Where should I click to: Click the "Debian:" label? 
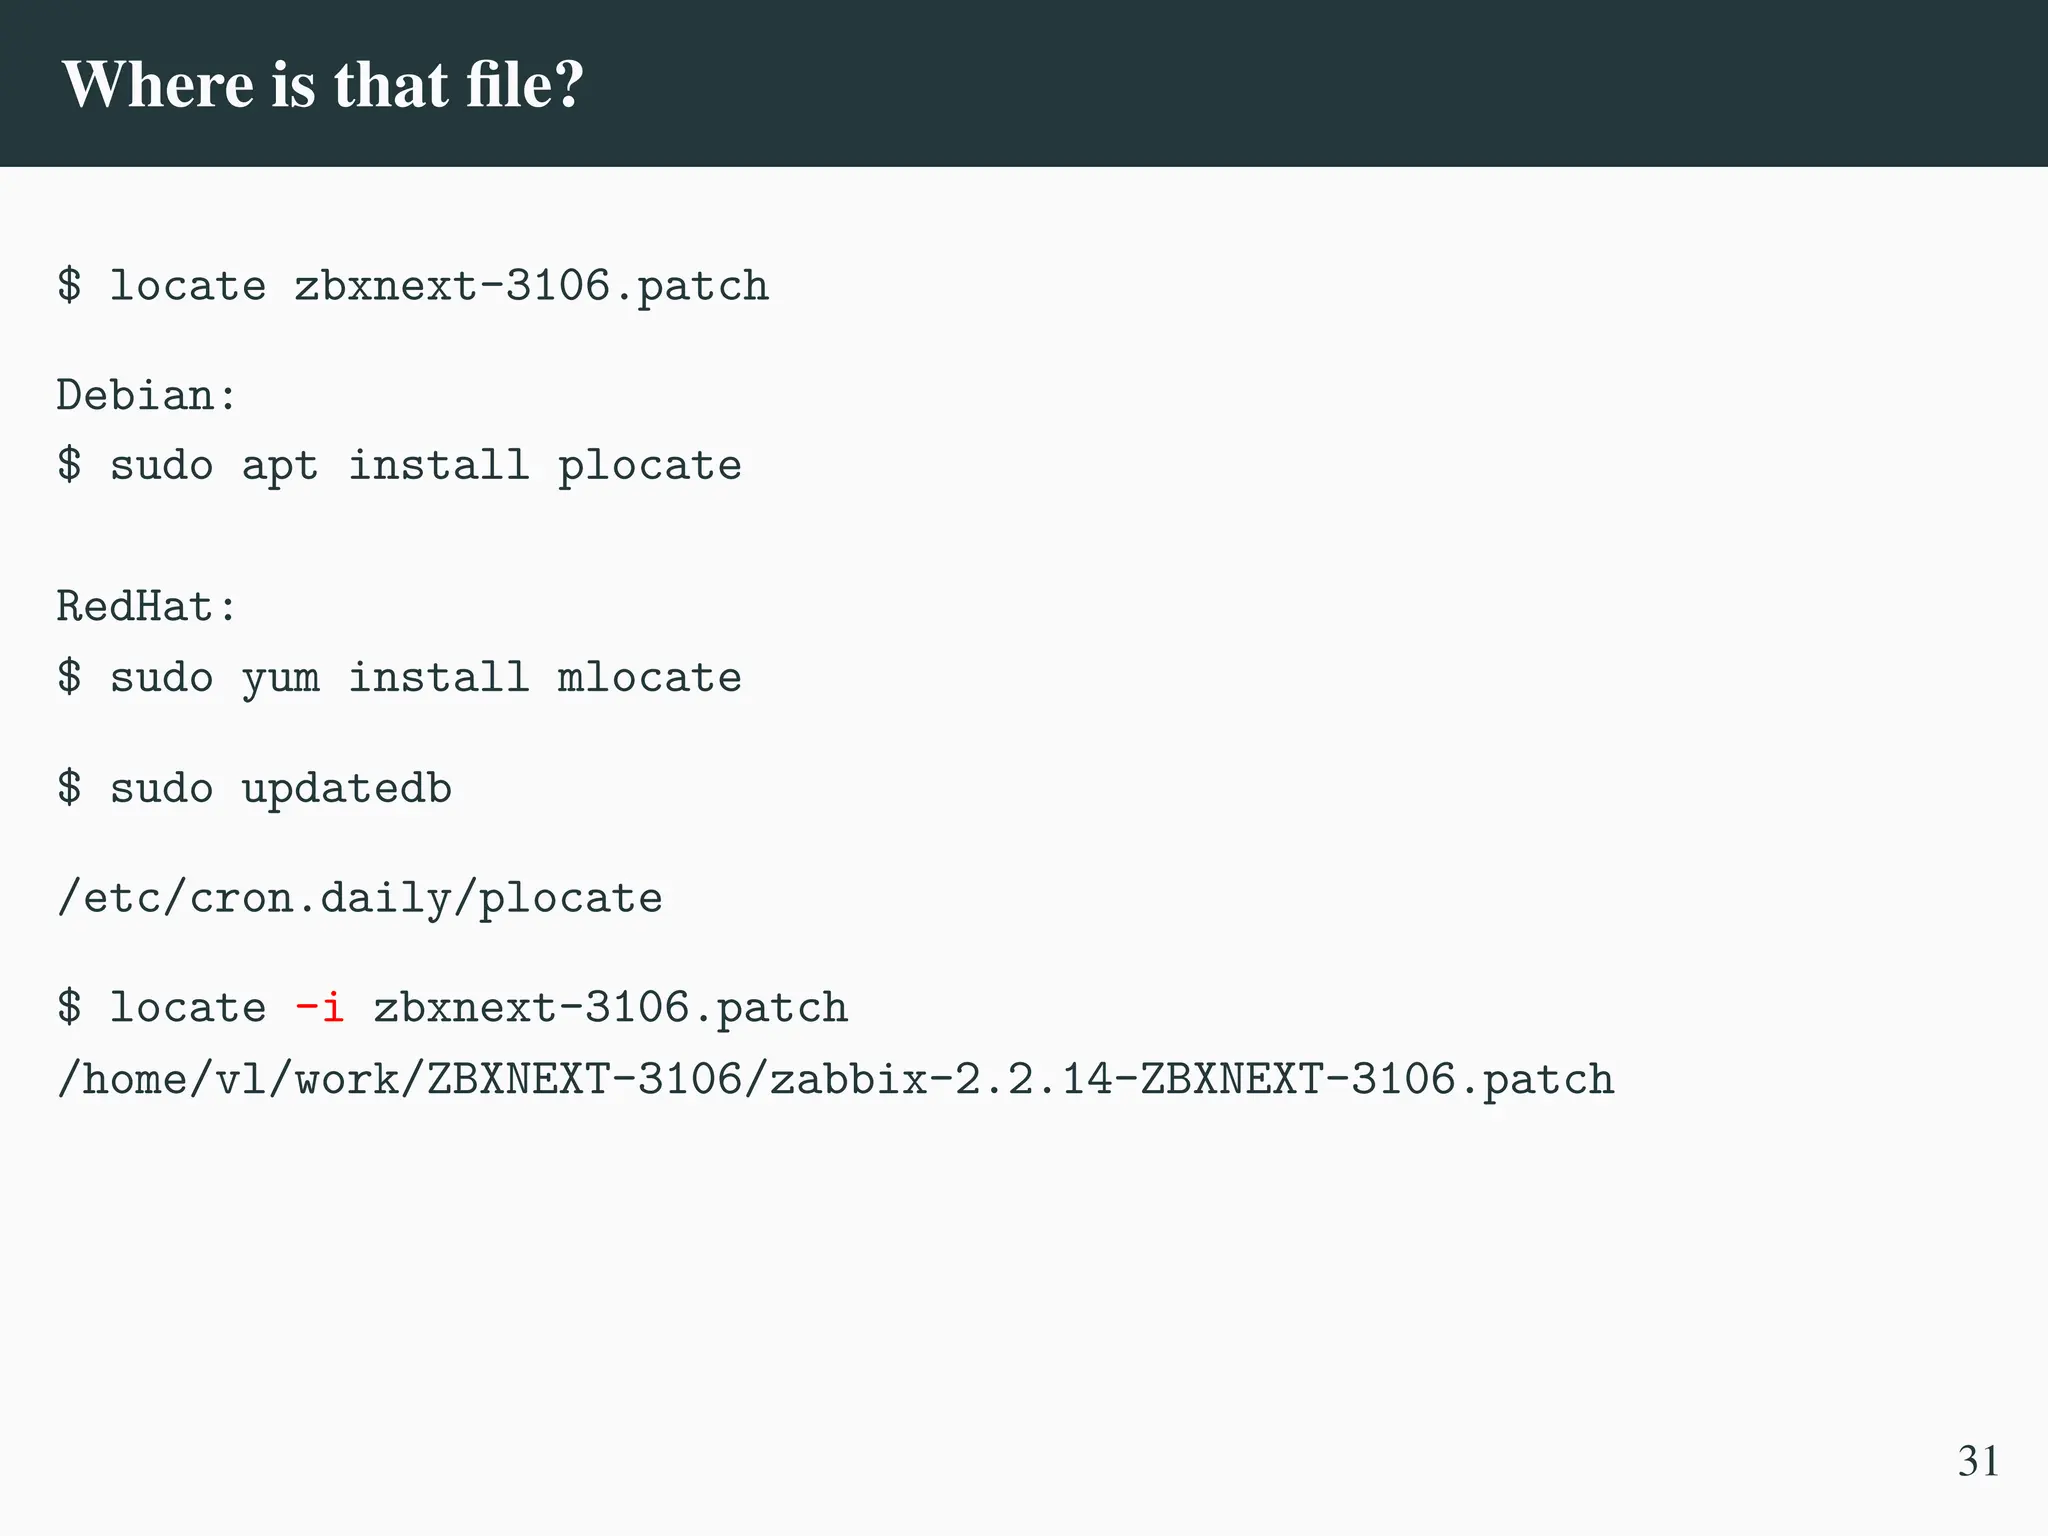147,396
